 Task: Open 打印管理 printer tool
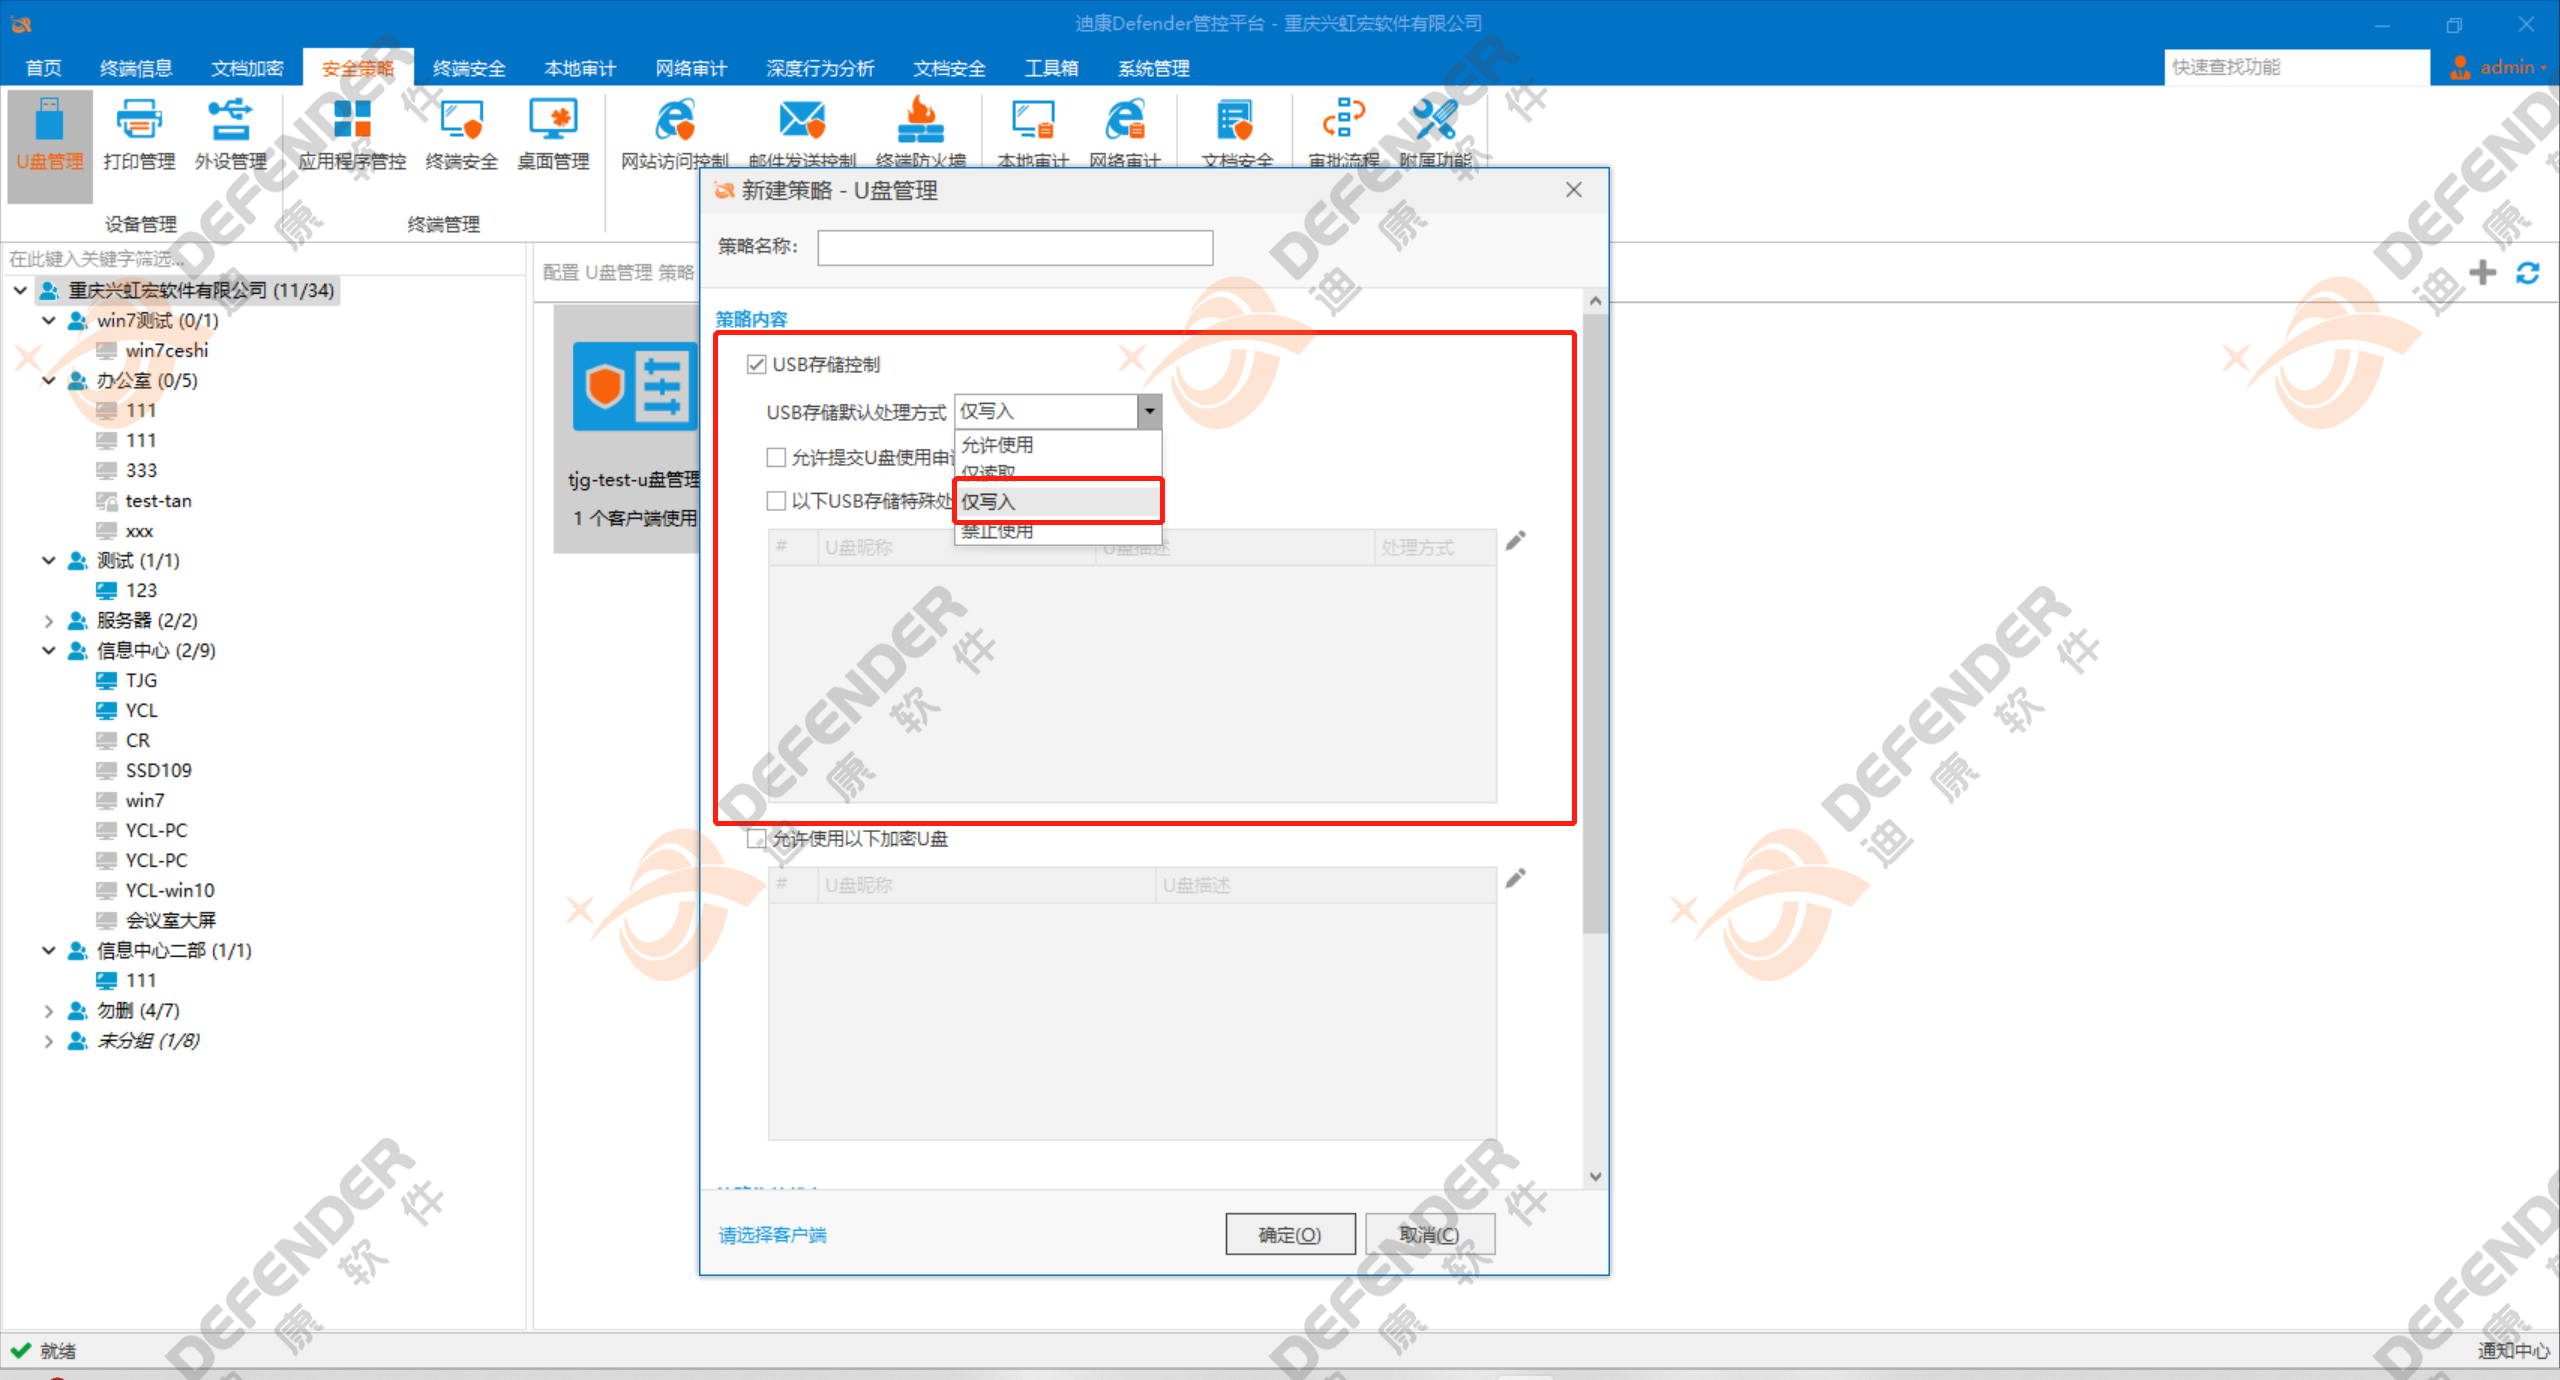(139, 136)
